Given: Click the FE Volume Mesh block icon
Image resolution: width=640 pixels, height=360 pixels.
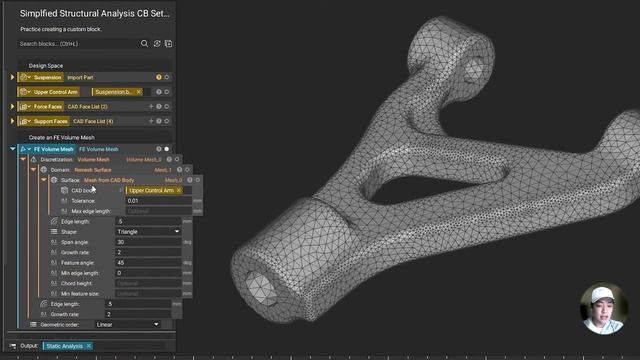Looking at the screenshot, I should 24,149.
